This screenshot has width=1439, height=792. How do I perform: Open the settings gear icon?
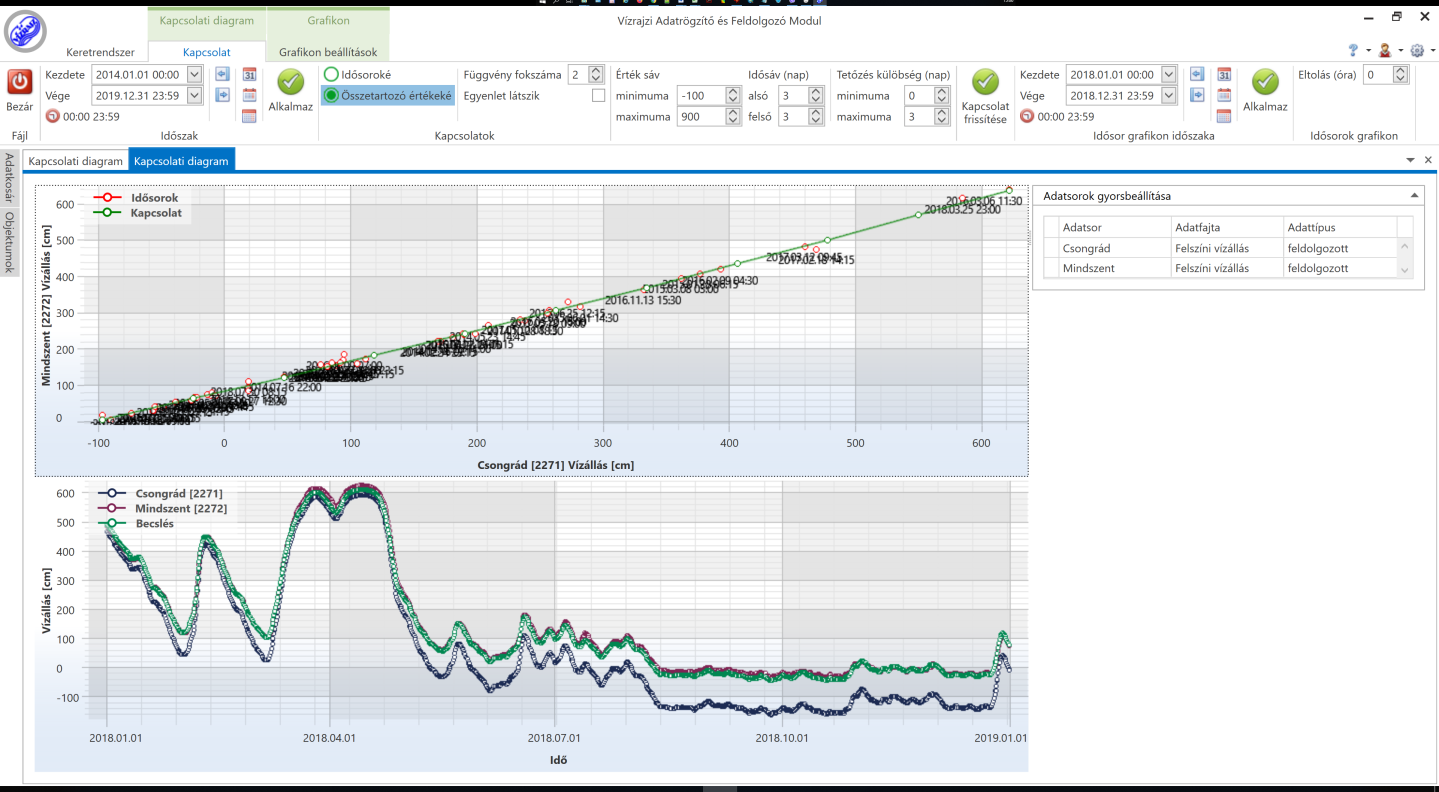[x=1417, y=50]
